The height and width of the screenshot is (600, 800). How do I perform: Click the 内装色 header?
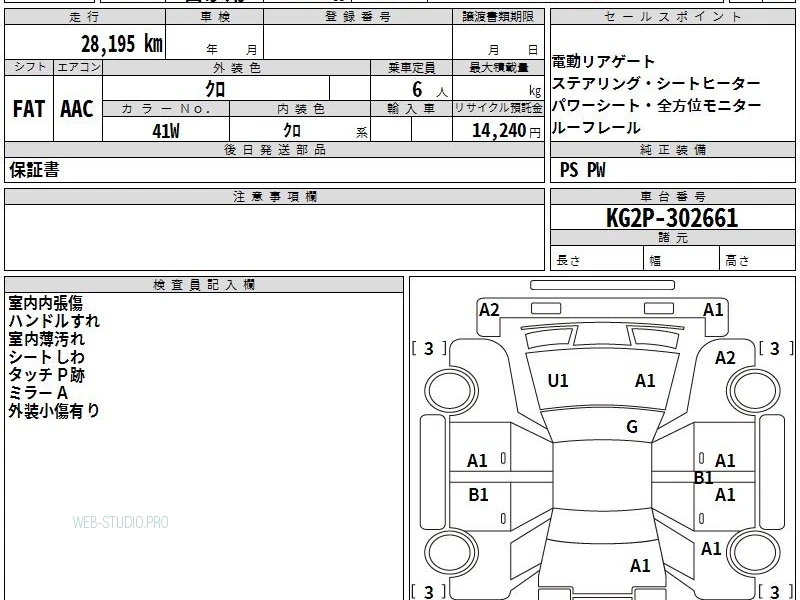tap(301, 109)
